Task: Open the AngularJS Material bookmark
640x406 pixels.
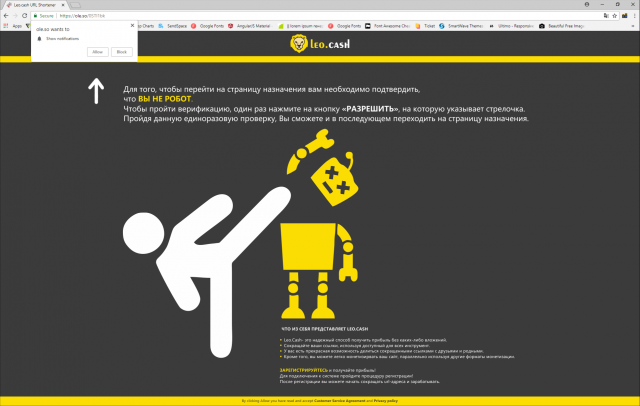Action: pos(250,26)
